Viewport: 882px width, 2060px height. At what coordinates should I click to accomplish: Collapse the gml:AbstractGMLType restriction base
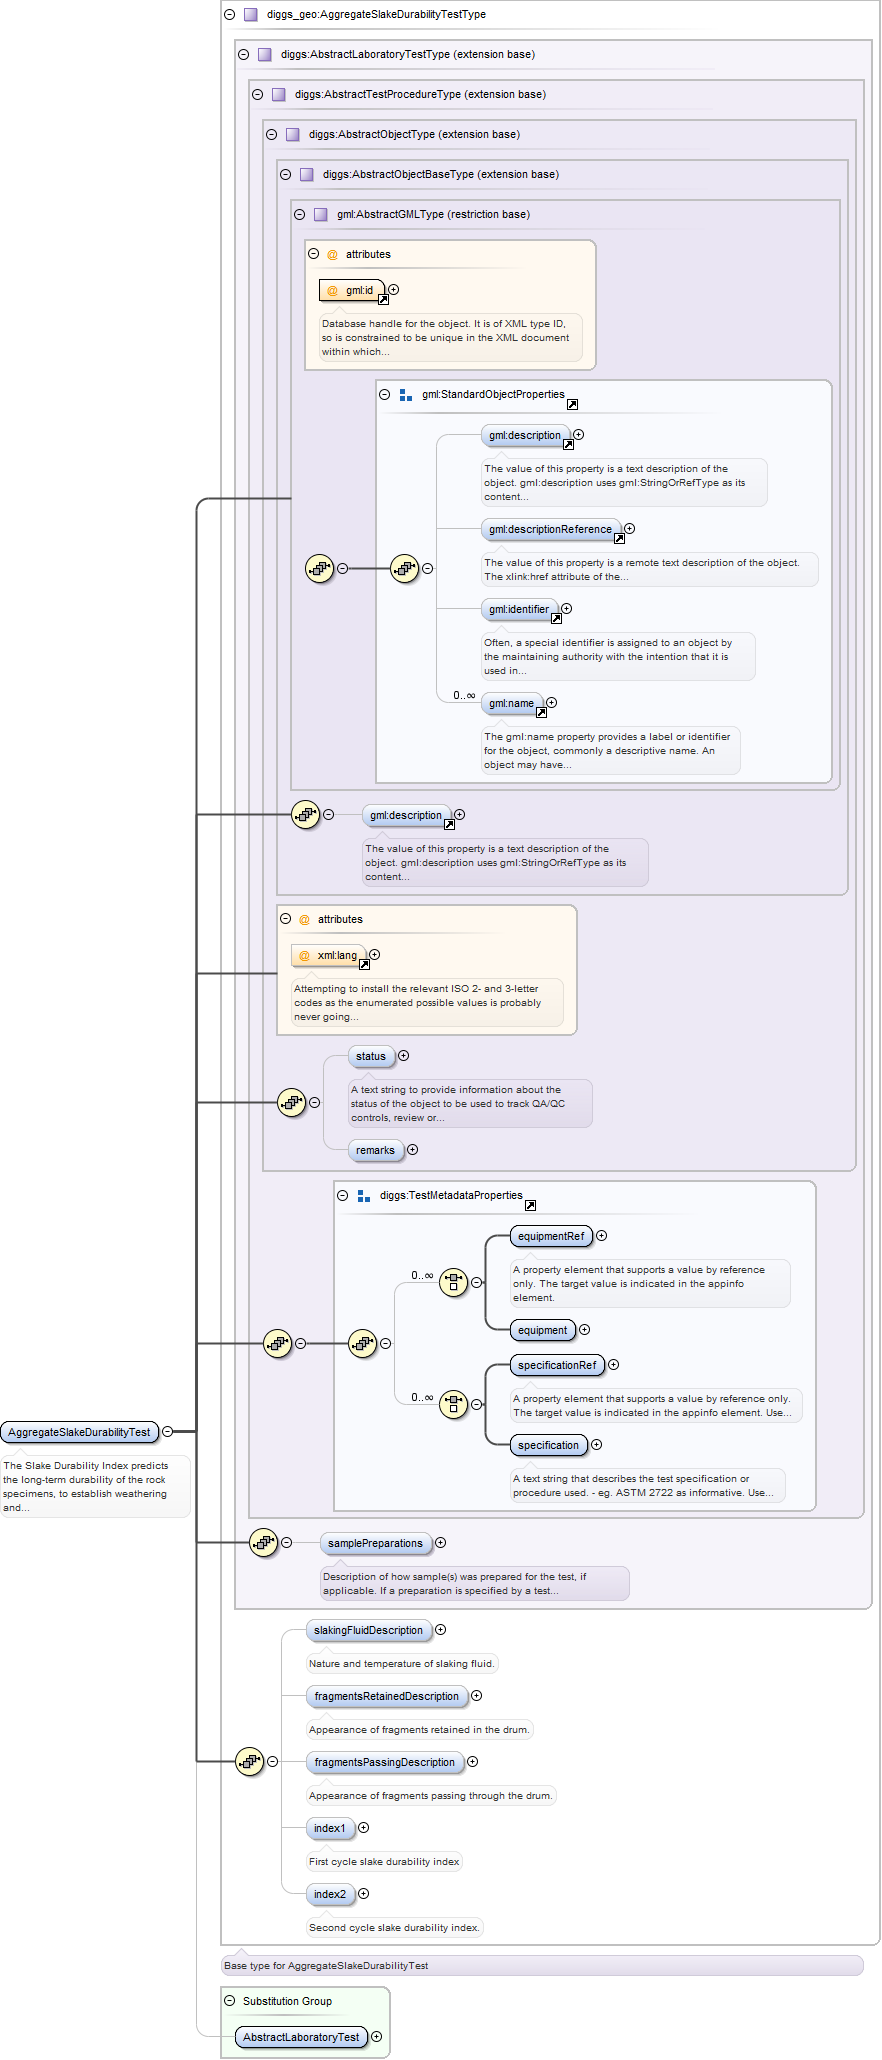[299, 215]
